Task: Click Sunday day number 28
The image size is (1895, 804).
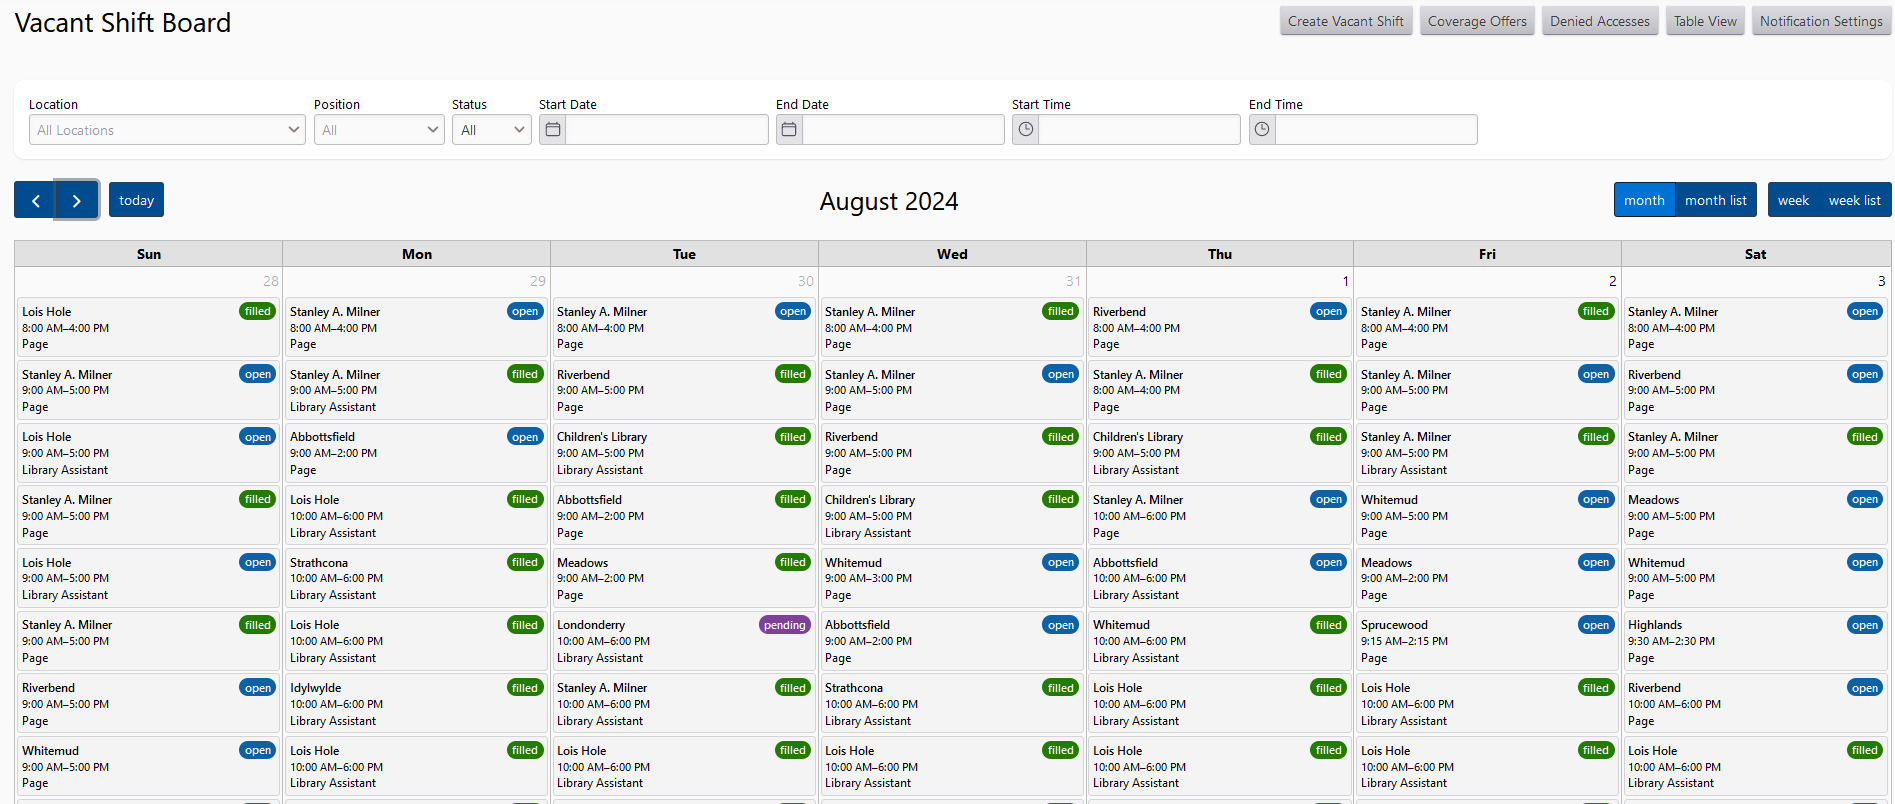Action: [x=271, y=281]
